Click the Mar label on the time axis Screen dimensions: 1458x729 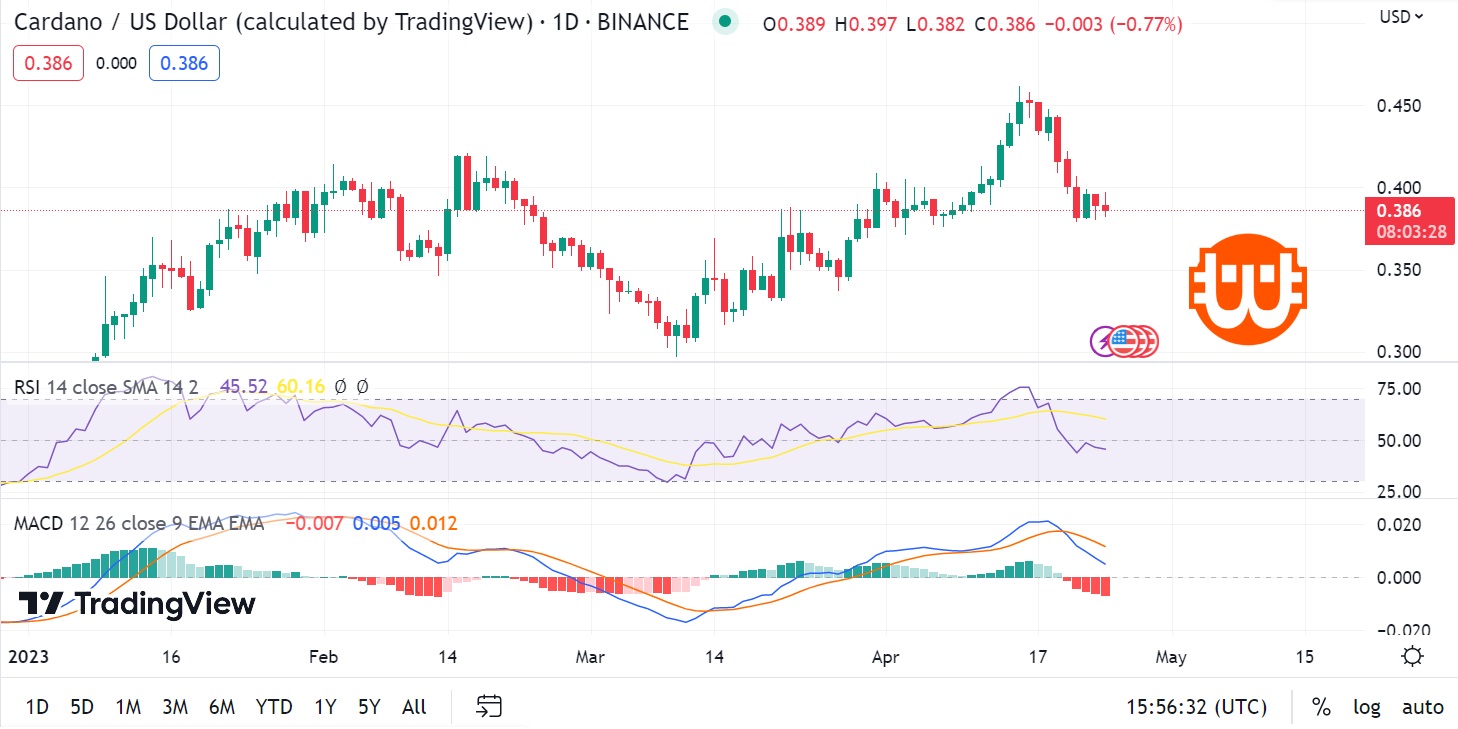click(591, 657)
